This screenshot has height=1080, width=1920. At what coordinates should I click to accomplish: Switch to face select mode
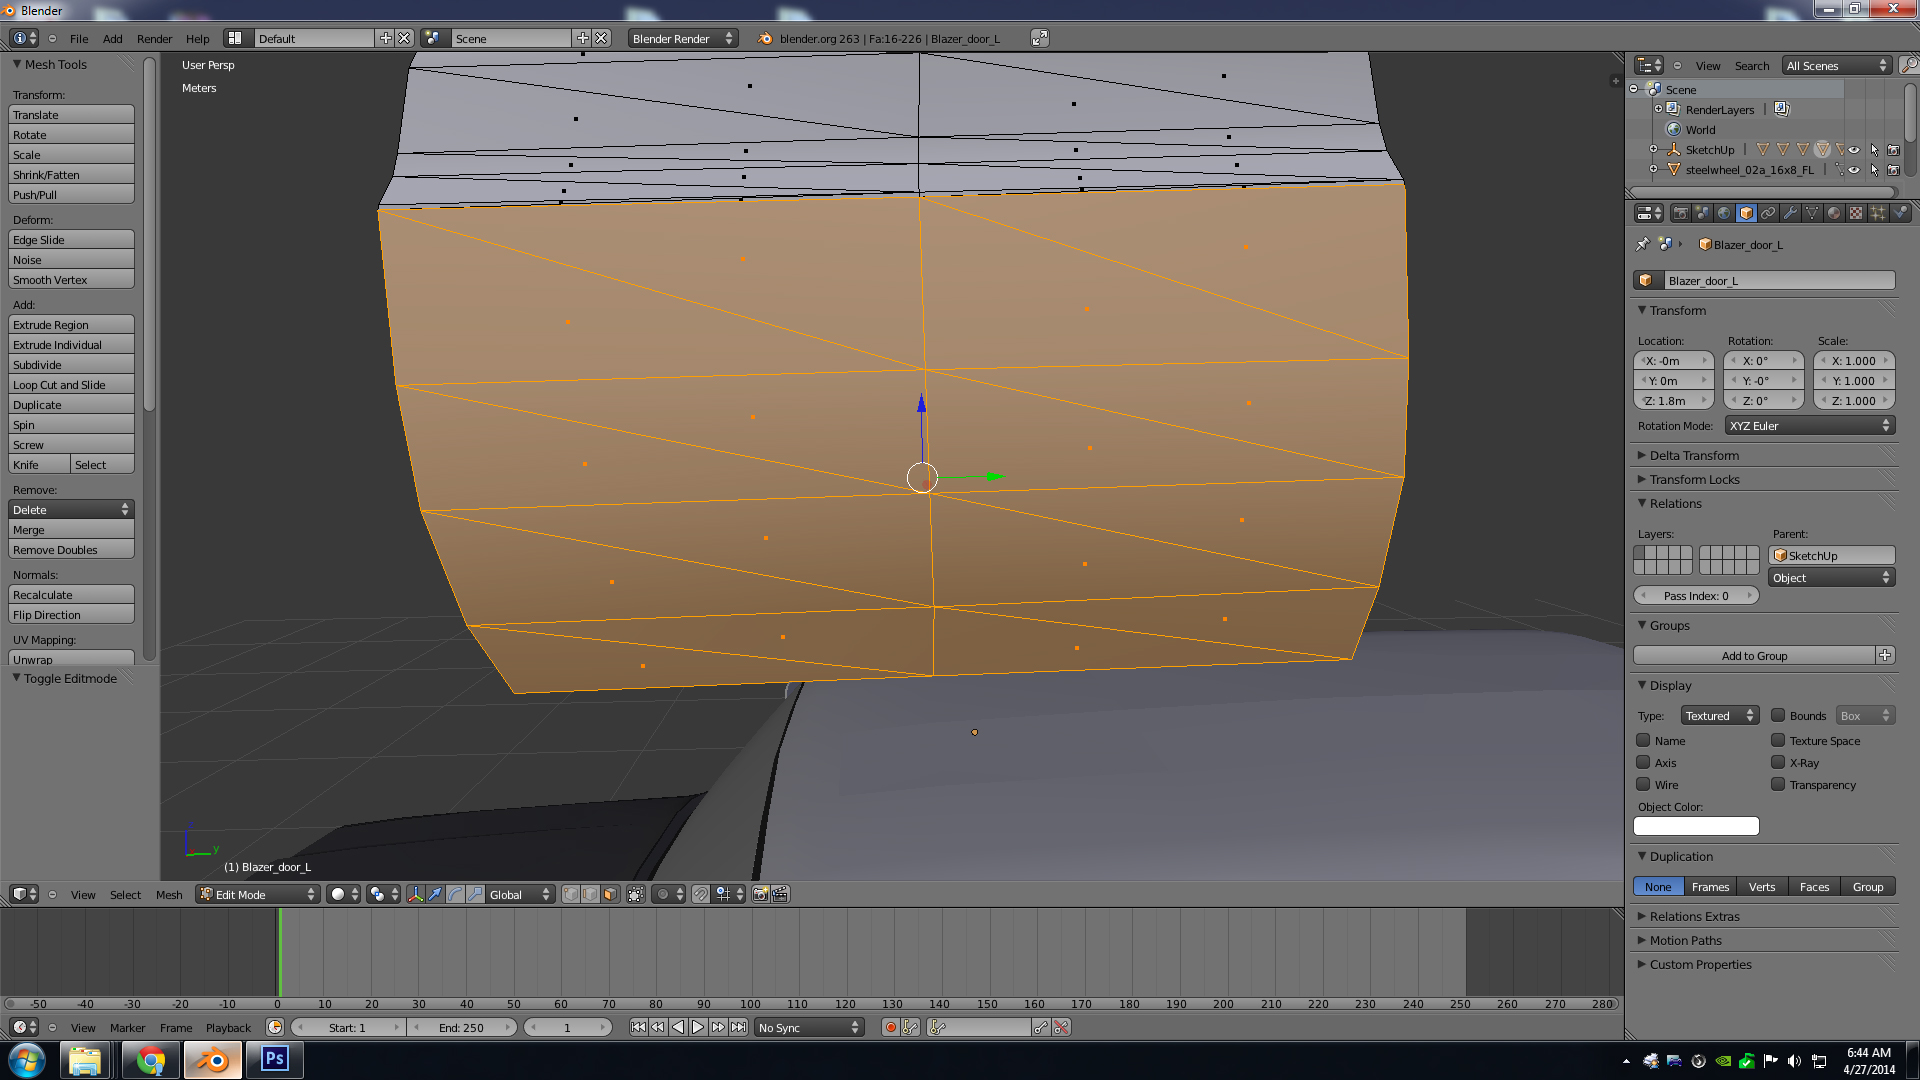[x=610, y=895]
